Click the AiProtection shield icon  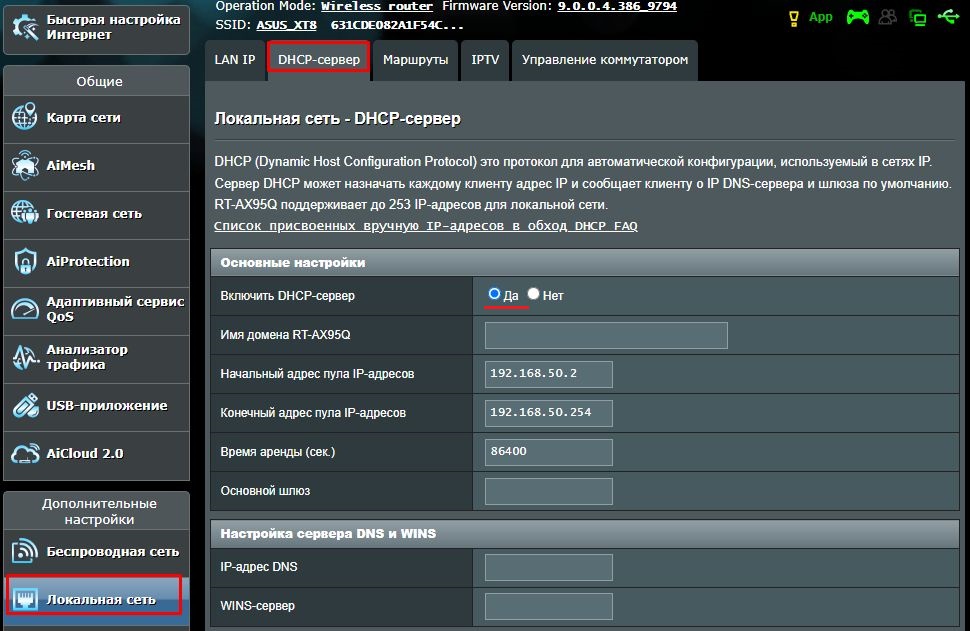pos(25,261)
